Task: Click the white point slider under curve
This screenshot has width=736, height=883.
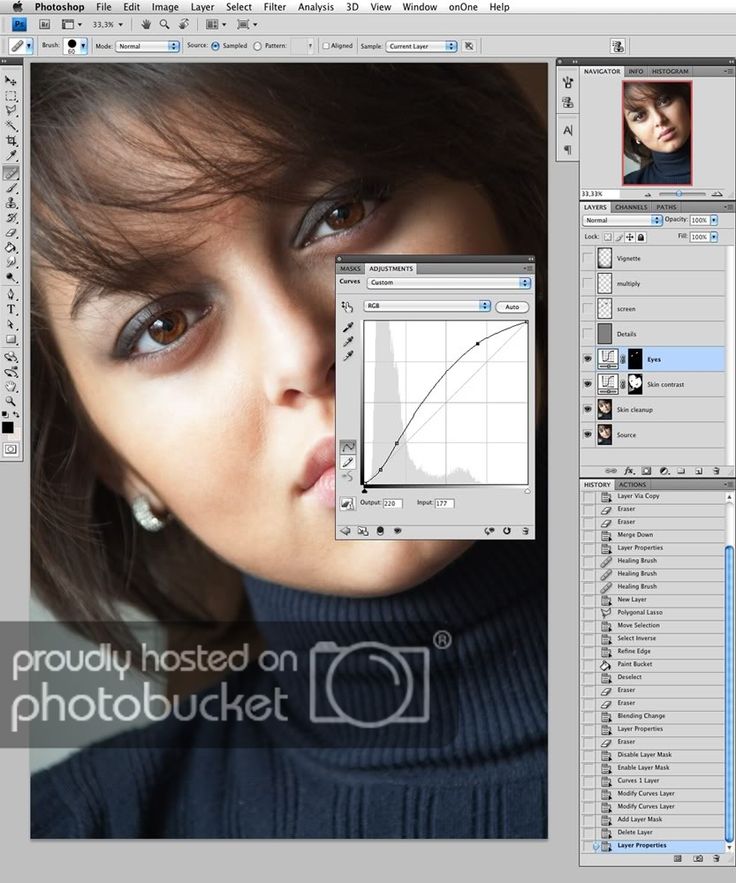Action: click(528, 491)
